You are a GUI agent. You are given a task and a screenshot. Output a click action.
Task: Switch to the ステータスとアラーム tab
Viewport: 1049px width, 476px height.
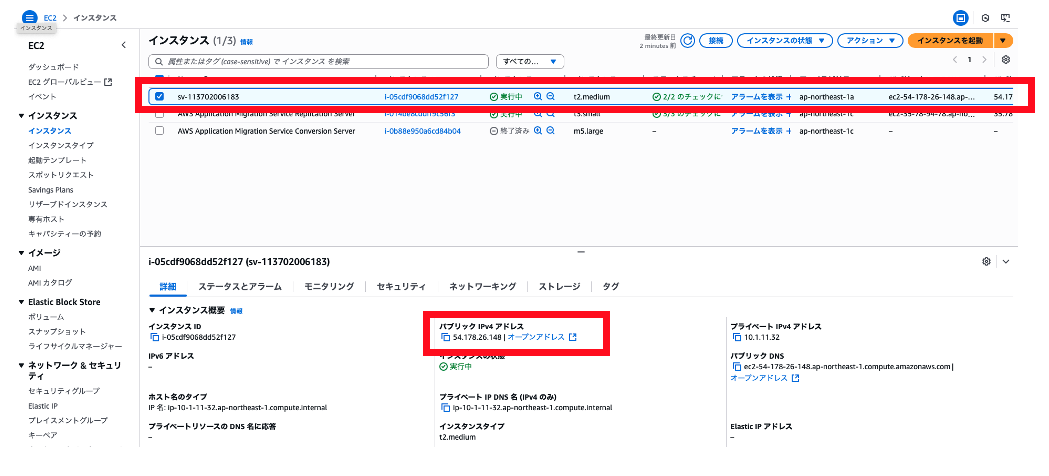pyautogui.click(x=240, y=286)
